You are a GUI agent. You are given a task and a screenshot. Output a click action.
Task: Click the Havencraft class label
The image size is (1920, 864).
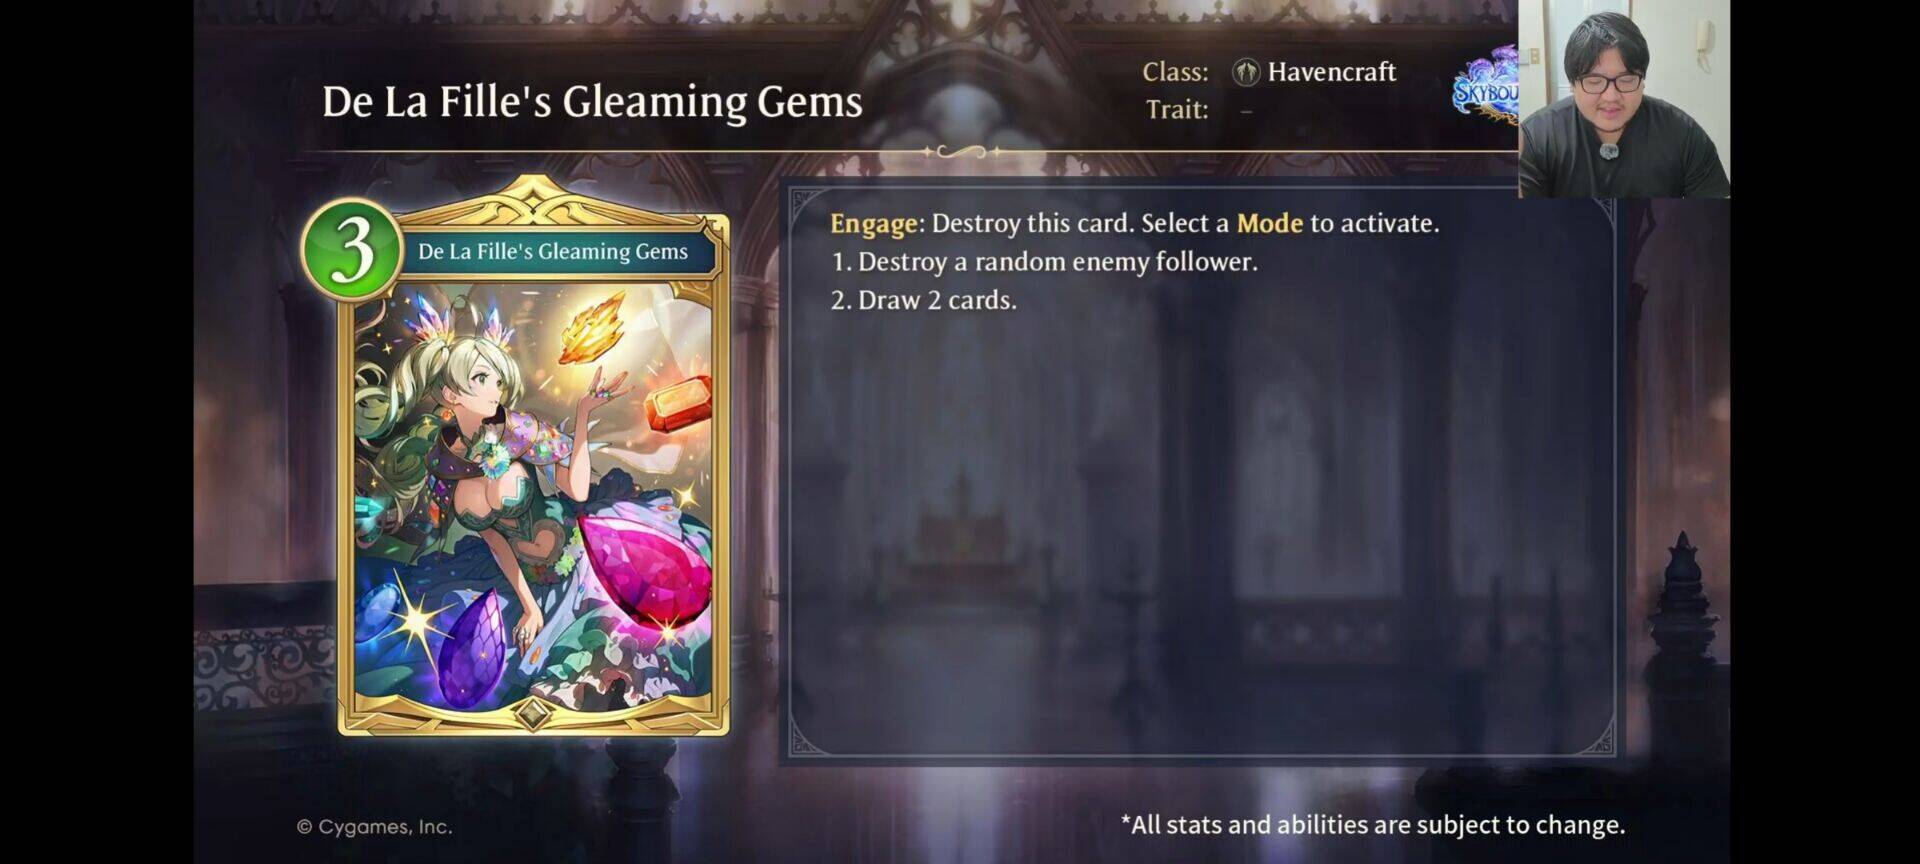click(x=1331, y=72)
